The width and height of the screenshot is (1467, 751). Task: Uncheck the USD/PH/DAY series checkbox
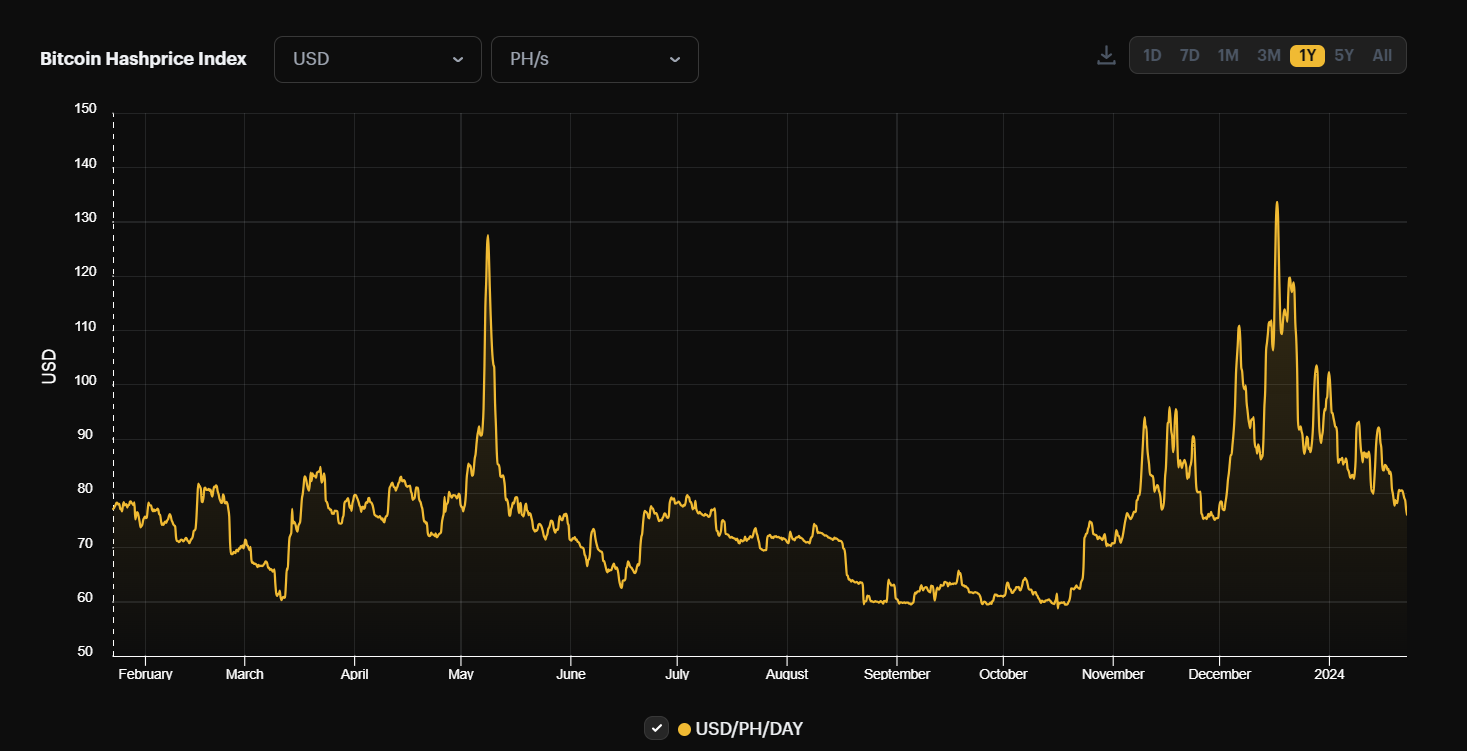pos(656,728)
